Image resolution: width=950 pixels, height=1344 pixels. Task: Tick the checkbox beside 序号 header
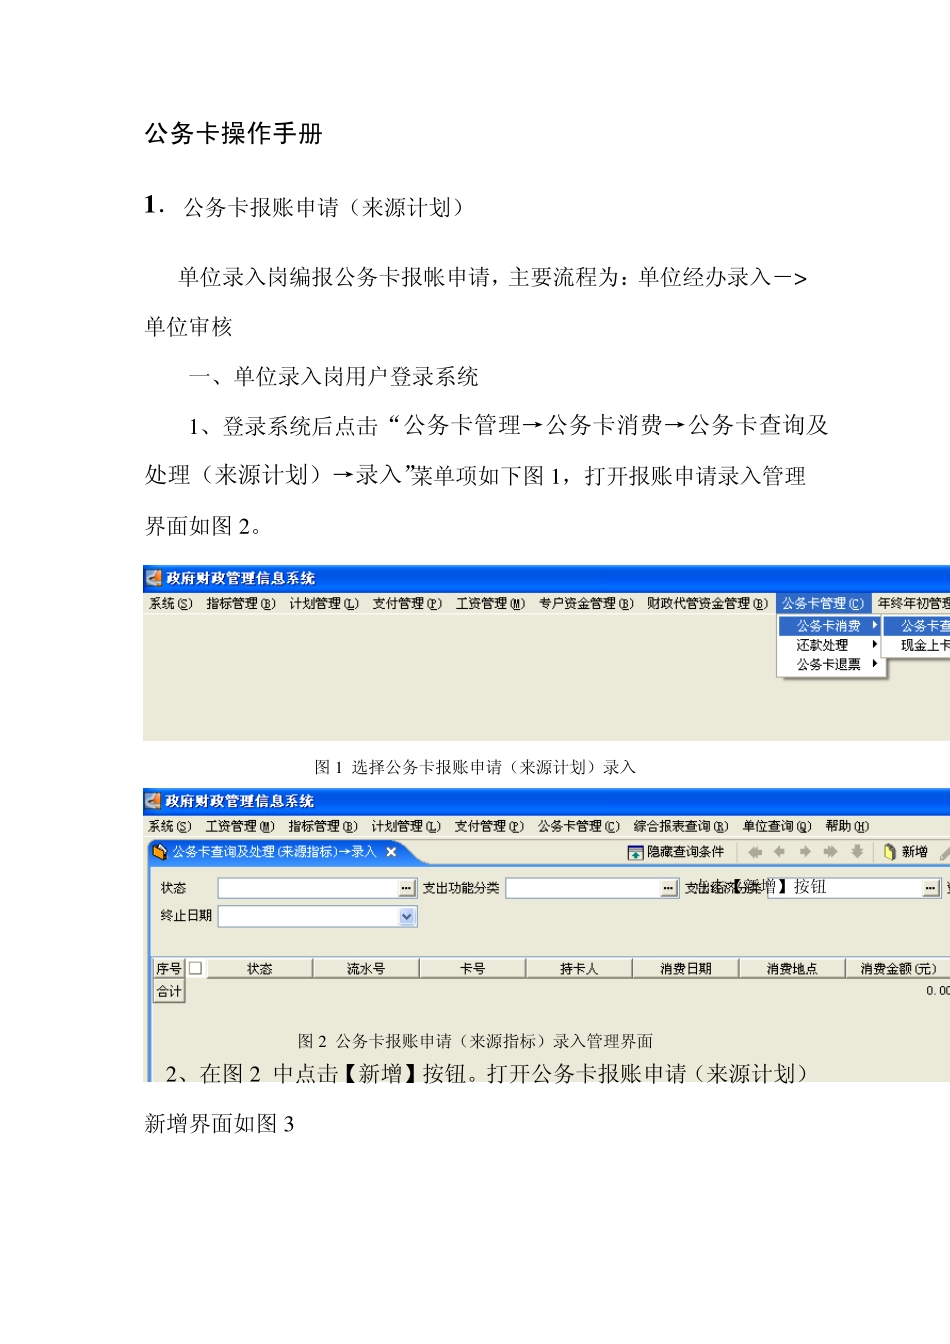195,968
